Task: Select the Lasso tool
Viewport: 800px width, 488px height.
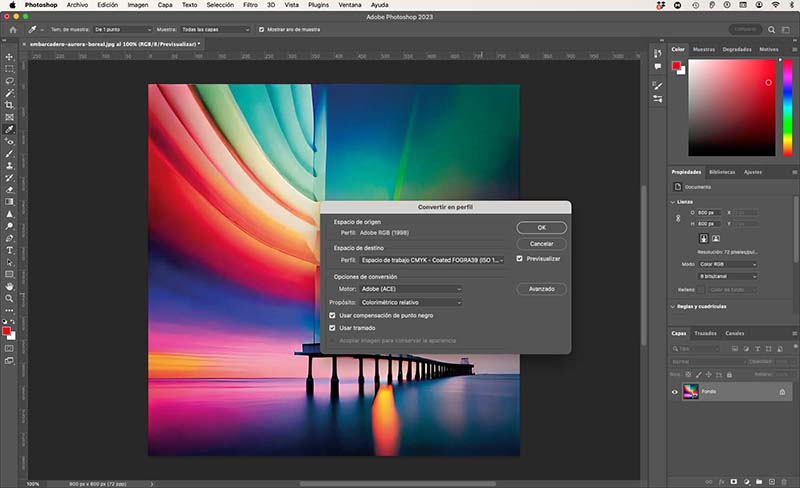Action: pyautogui.click(x=9, y=81)
